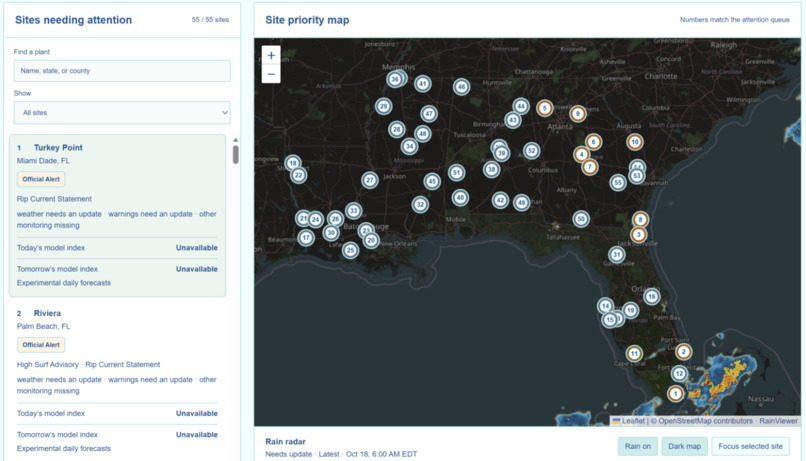Select map marker number 2 near Palm Beach

pos(683,352)
